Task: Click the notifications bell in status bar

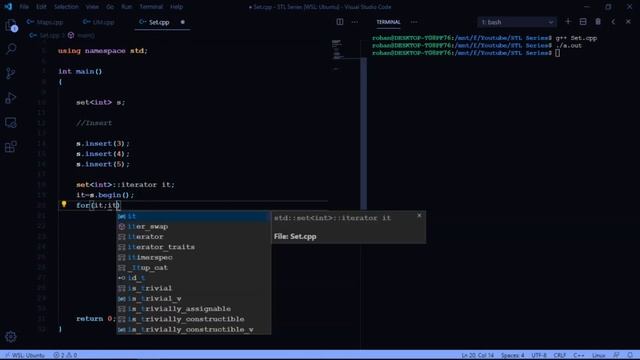Action: pyautogui.click(x=630, y=355)
